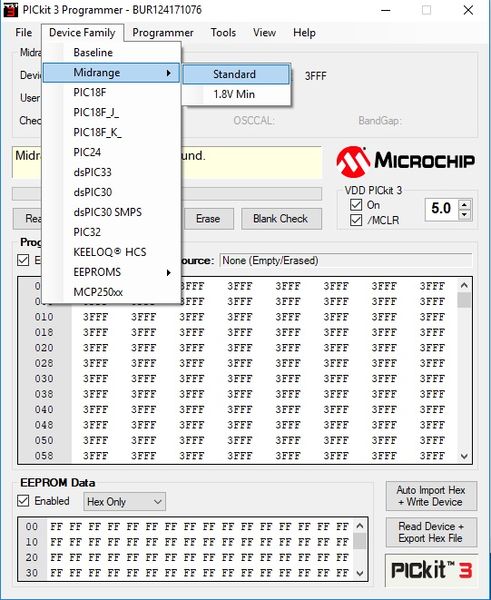Screen dimensions: 491x600
Task: Click the BandGap label
Action: [380, 121]
